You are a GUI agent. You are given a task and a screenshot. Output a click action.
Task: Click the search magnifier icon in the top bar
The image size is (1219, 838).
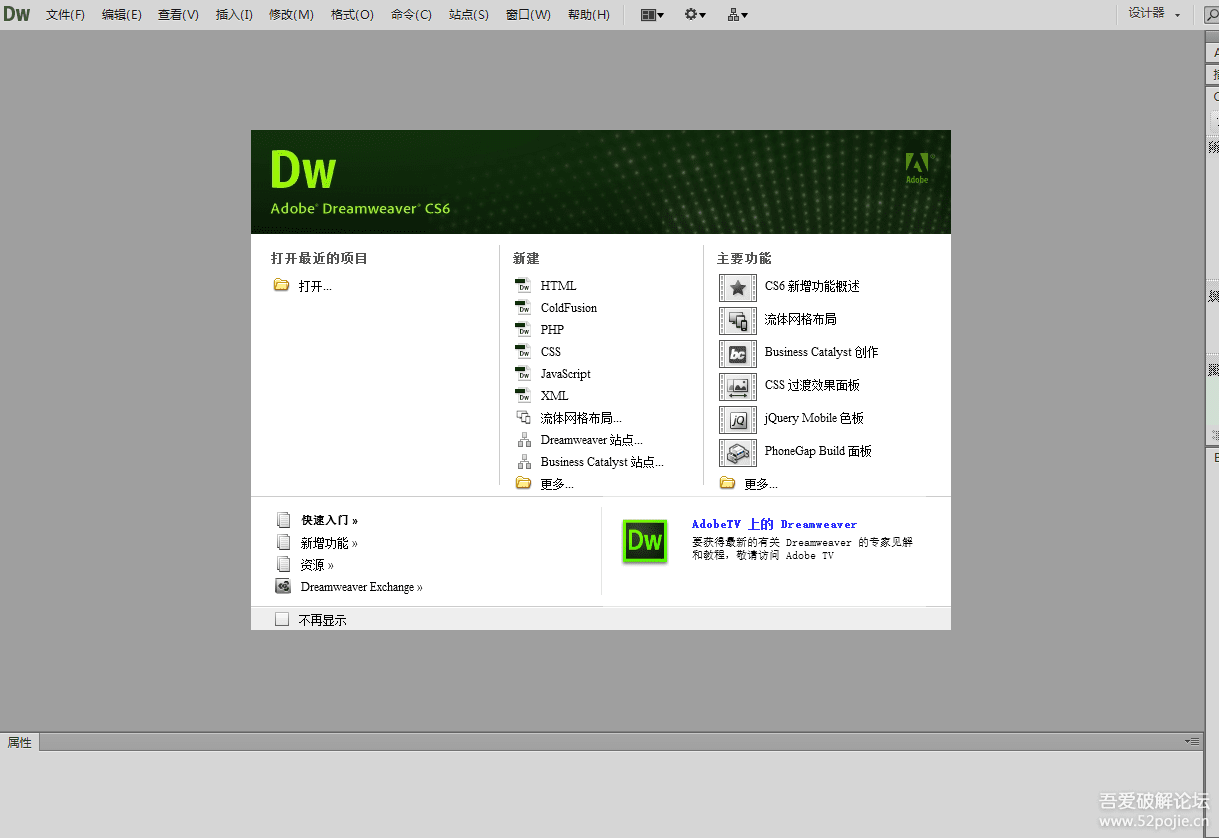1211,14
